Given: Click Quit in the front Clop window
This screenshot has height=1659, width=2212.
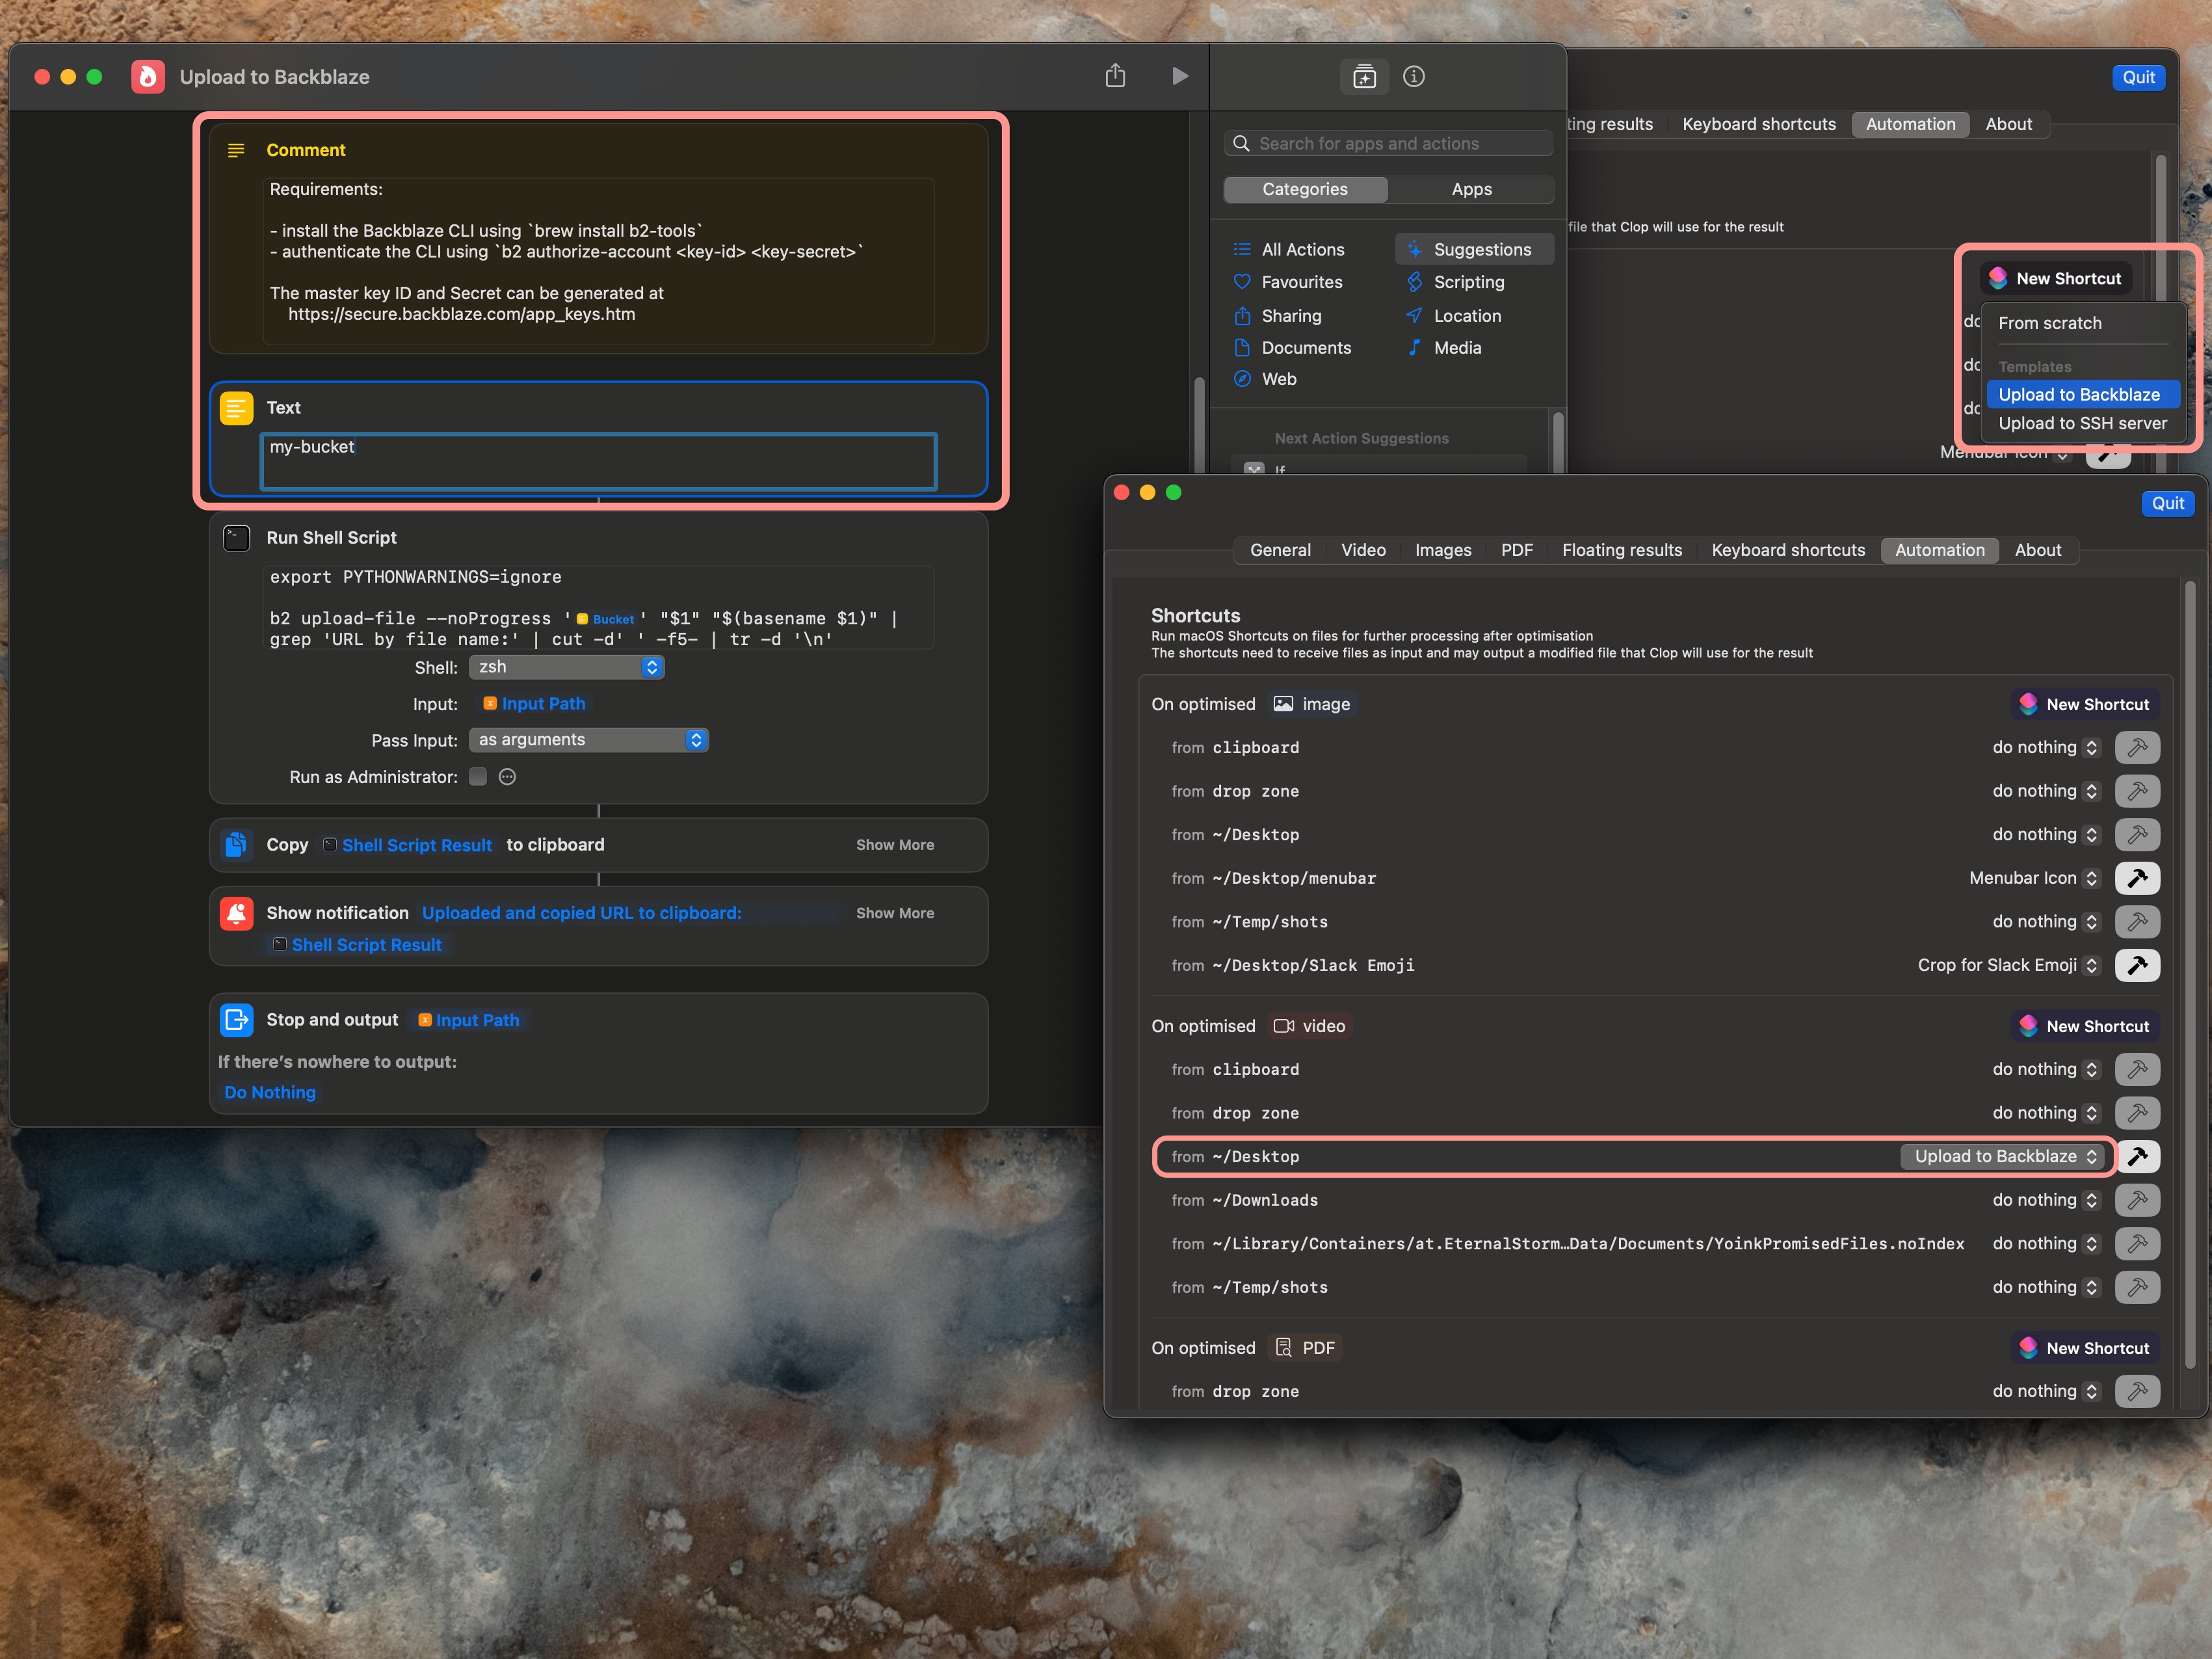Looking at the screenshot, I should pos(2167,503).
